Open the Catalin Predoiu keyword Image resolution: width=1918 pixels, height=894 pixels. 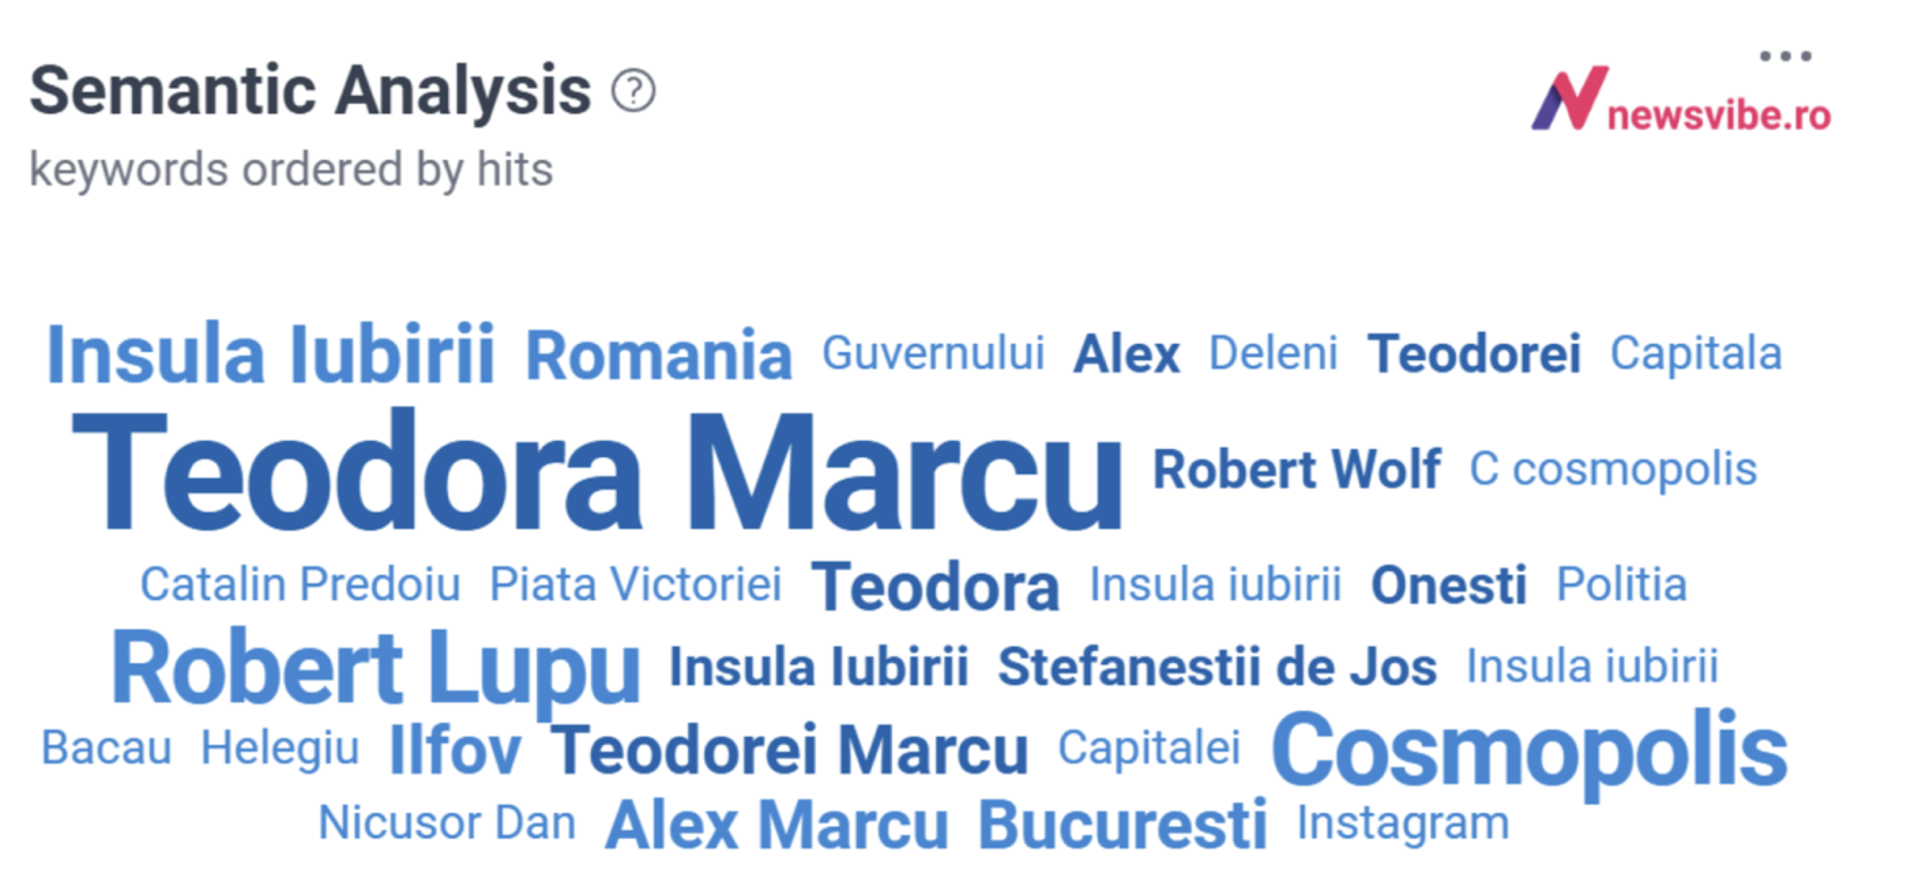point(300,585)
